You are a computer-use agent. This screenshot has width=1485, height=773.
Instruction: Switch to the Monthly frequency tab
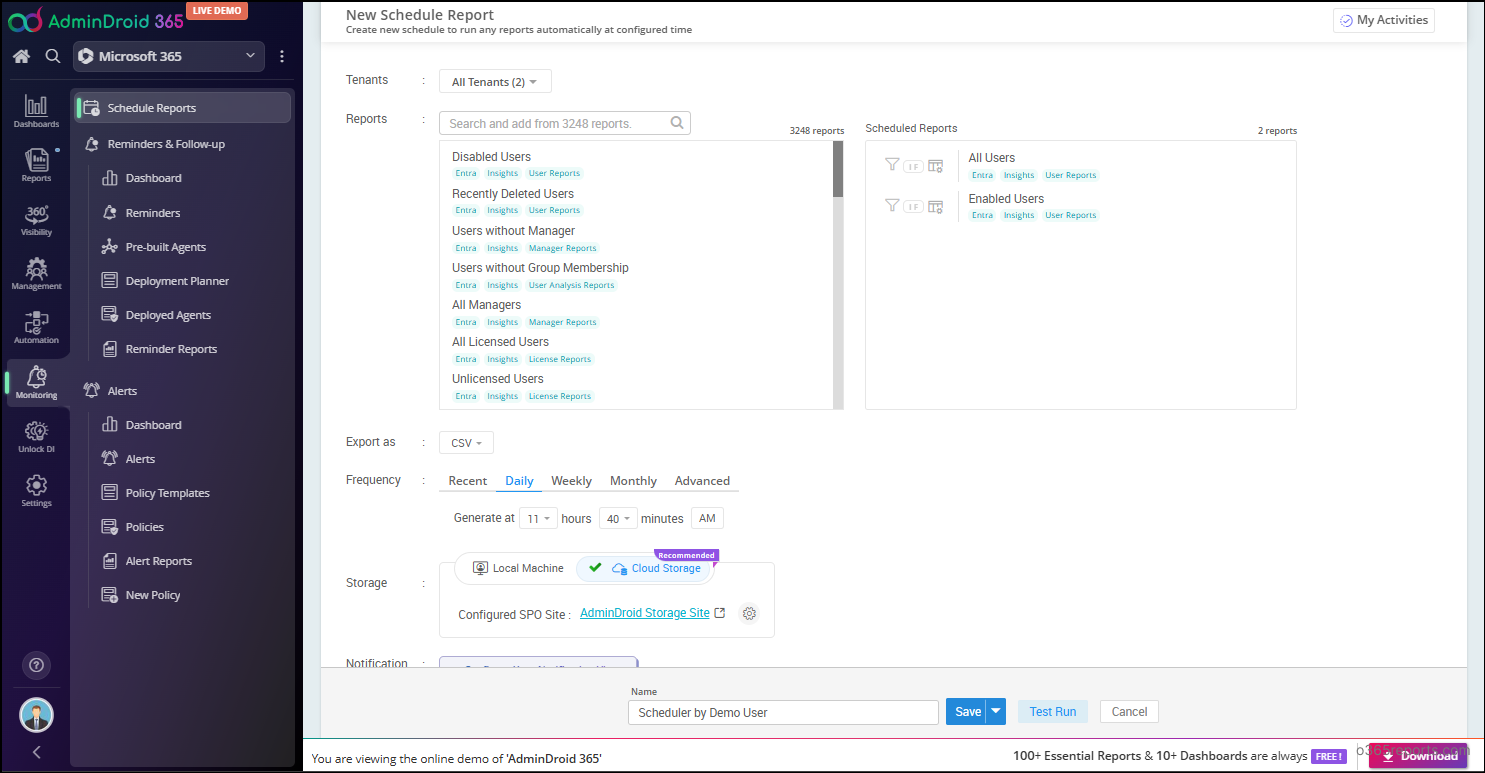(633, 481)
